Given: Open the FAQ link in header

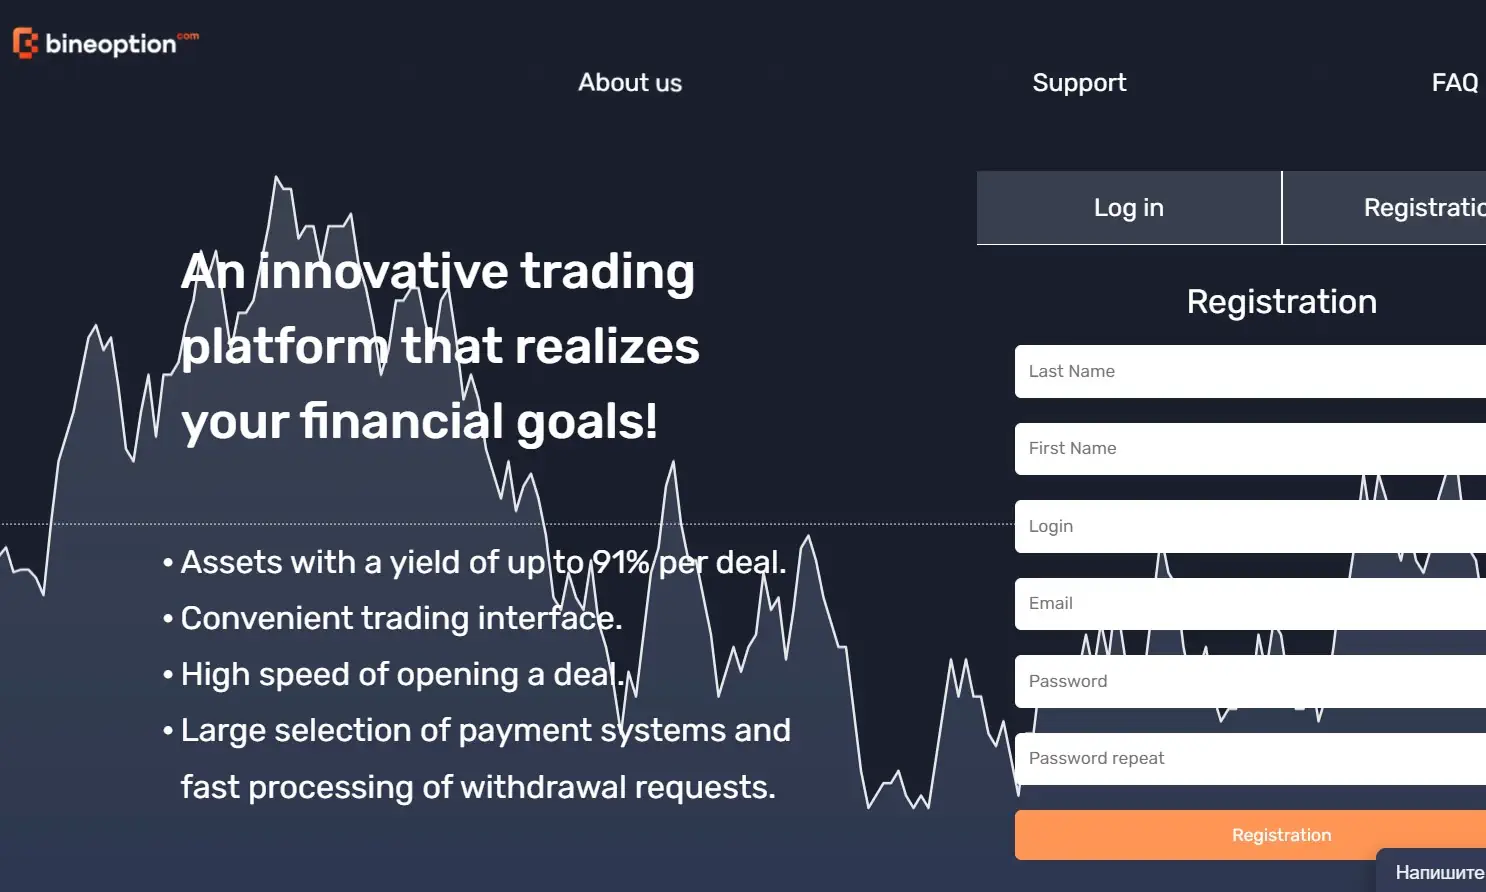Looking at the screenshot, I should (x=1455, y=83).
